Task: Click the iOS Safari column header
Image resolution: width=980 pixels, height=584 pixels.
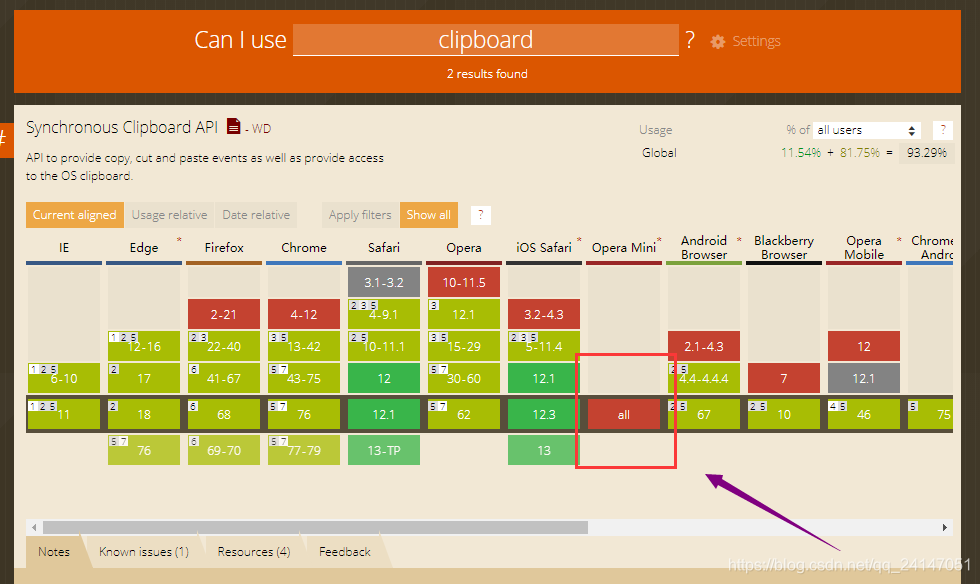Action: coord(544,248)
